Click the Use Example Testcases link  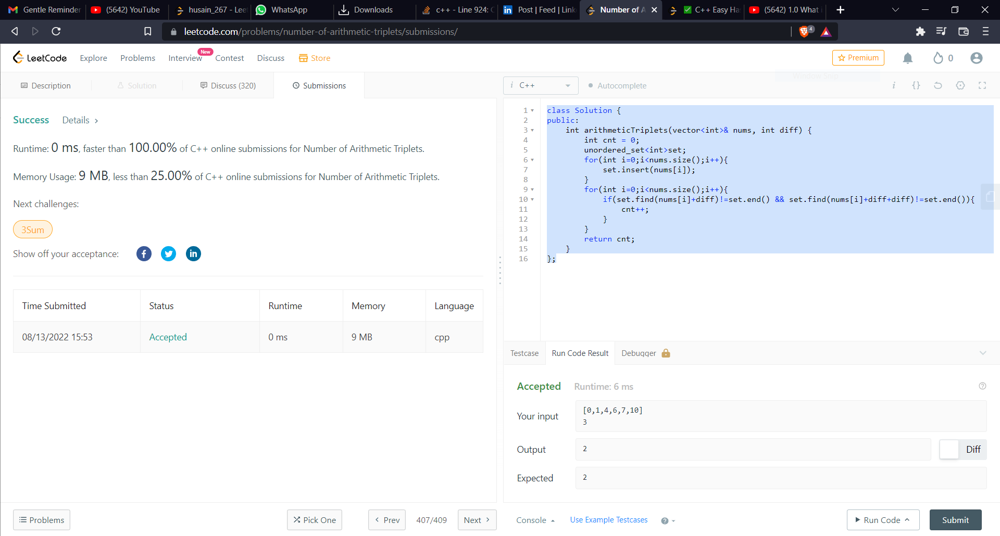pos(608,520)
